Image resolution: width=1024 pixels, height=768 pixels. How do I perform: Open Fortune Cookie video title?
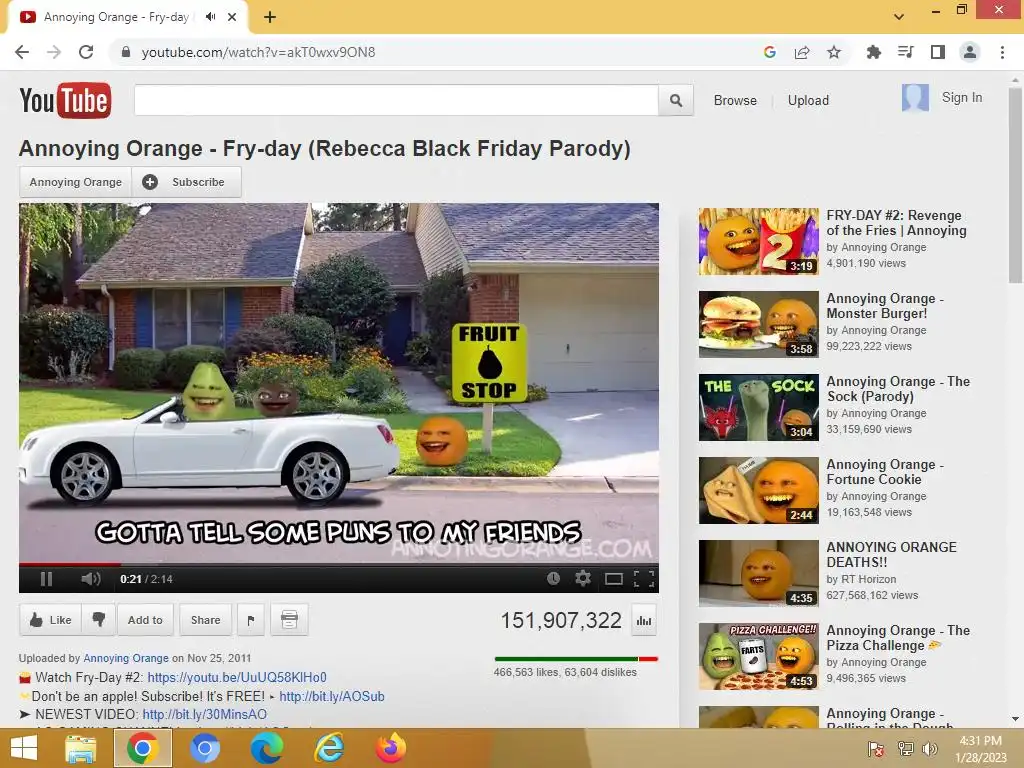885,472
